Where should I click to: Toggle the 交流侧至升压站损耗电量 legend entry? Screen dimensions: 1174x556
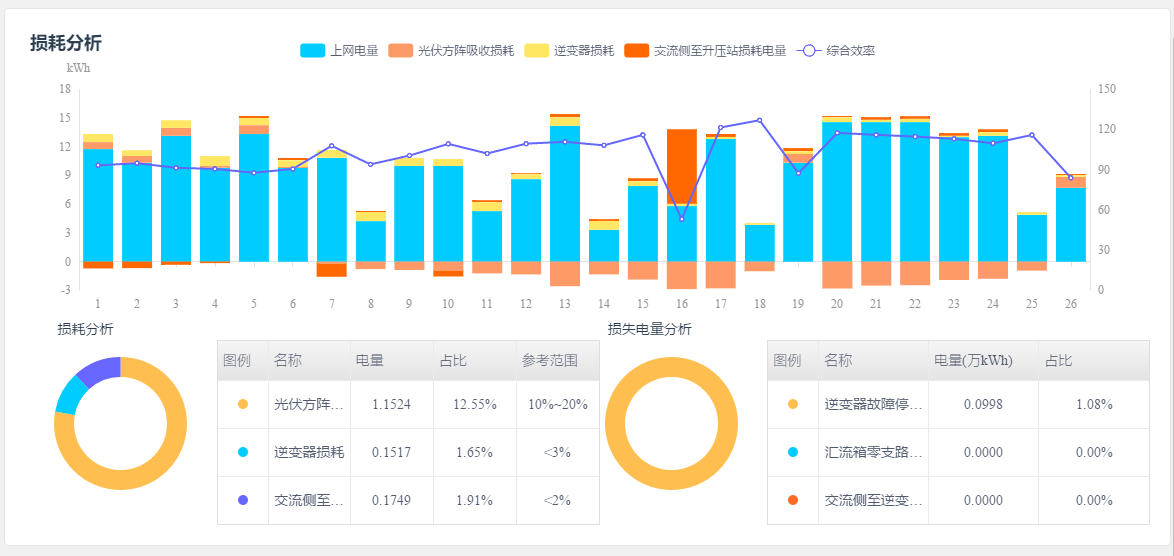coord(704,50)
